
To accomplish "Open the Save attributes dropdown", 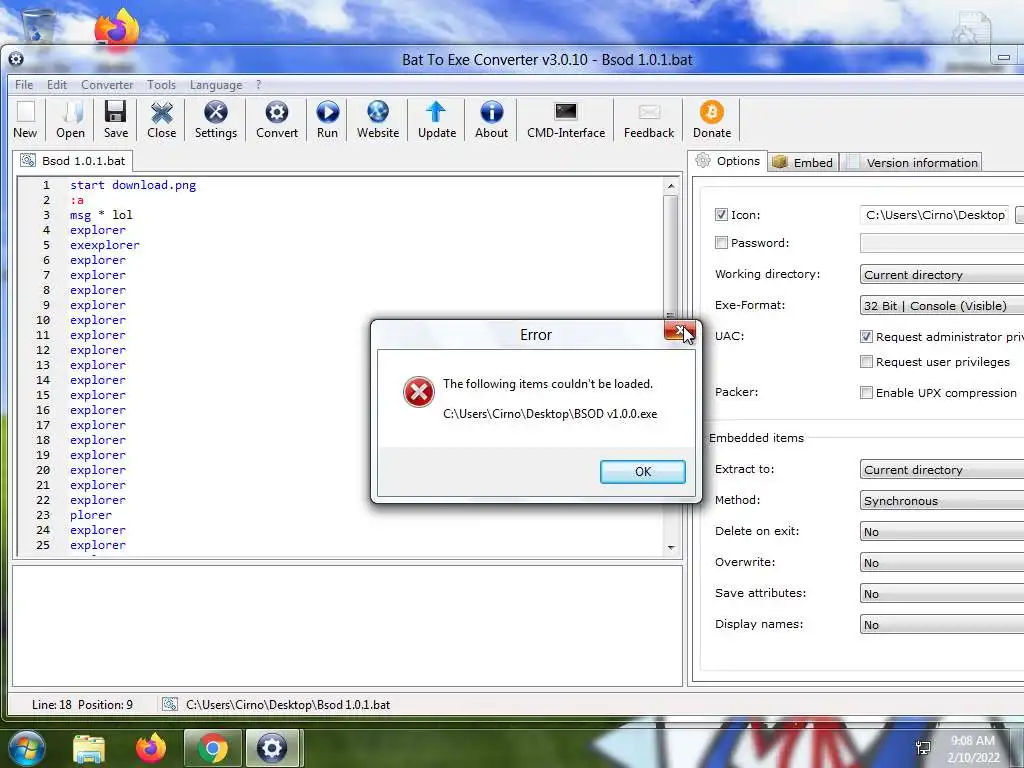I will (942, 594).
